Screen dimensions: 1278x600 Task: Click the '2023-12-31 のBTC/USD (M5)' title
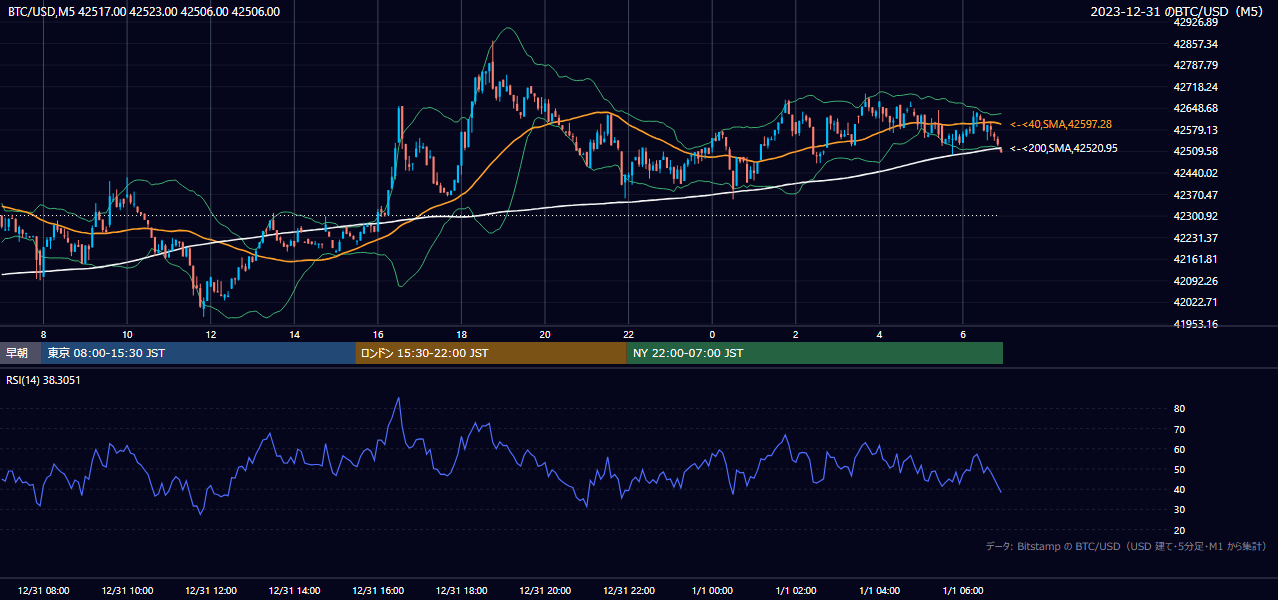point(1179,12)
